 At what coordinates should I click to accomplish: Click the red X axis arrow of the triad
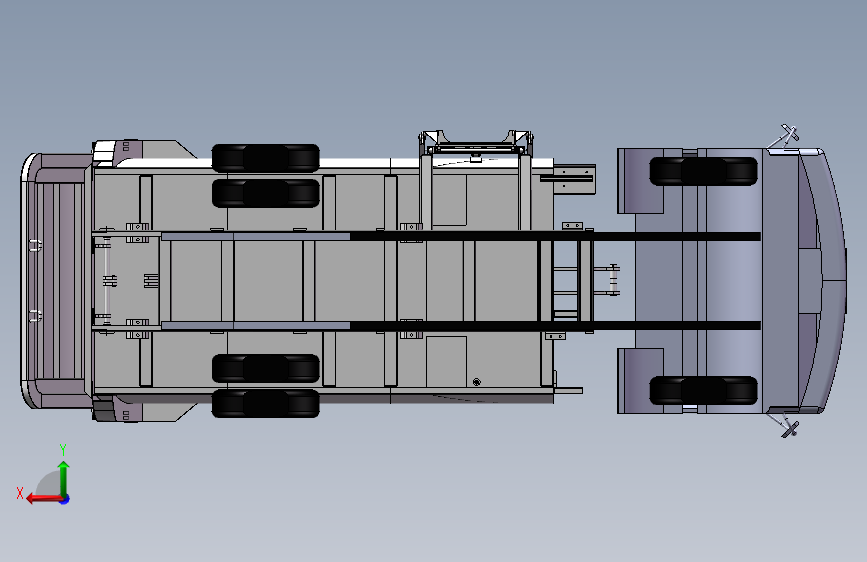click(x=44, y=499)
